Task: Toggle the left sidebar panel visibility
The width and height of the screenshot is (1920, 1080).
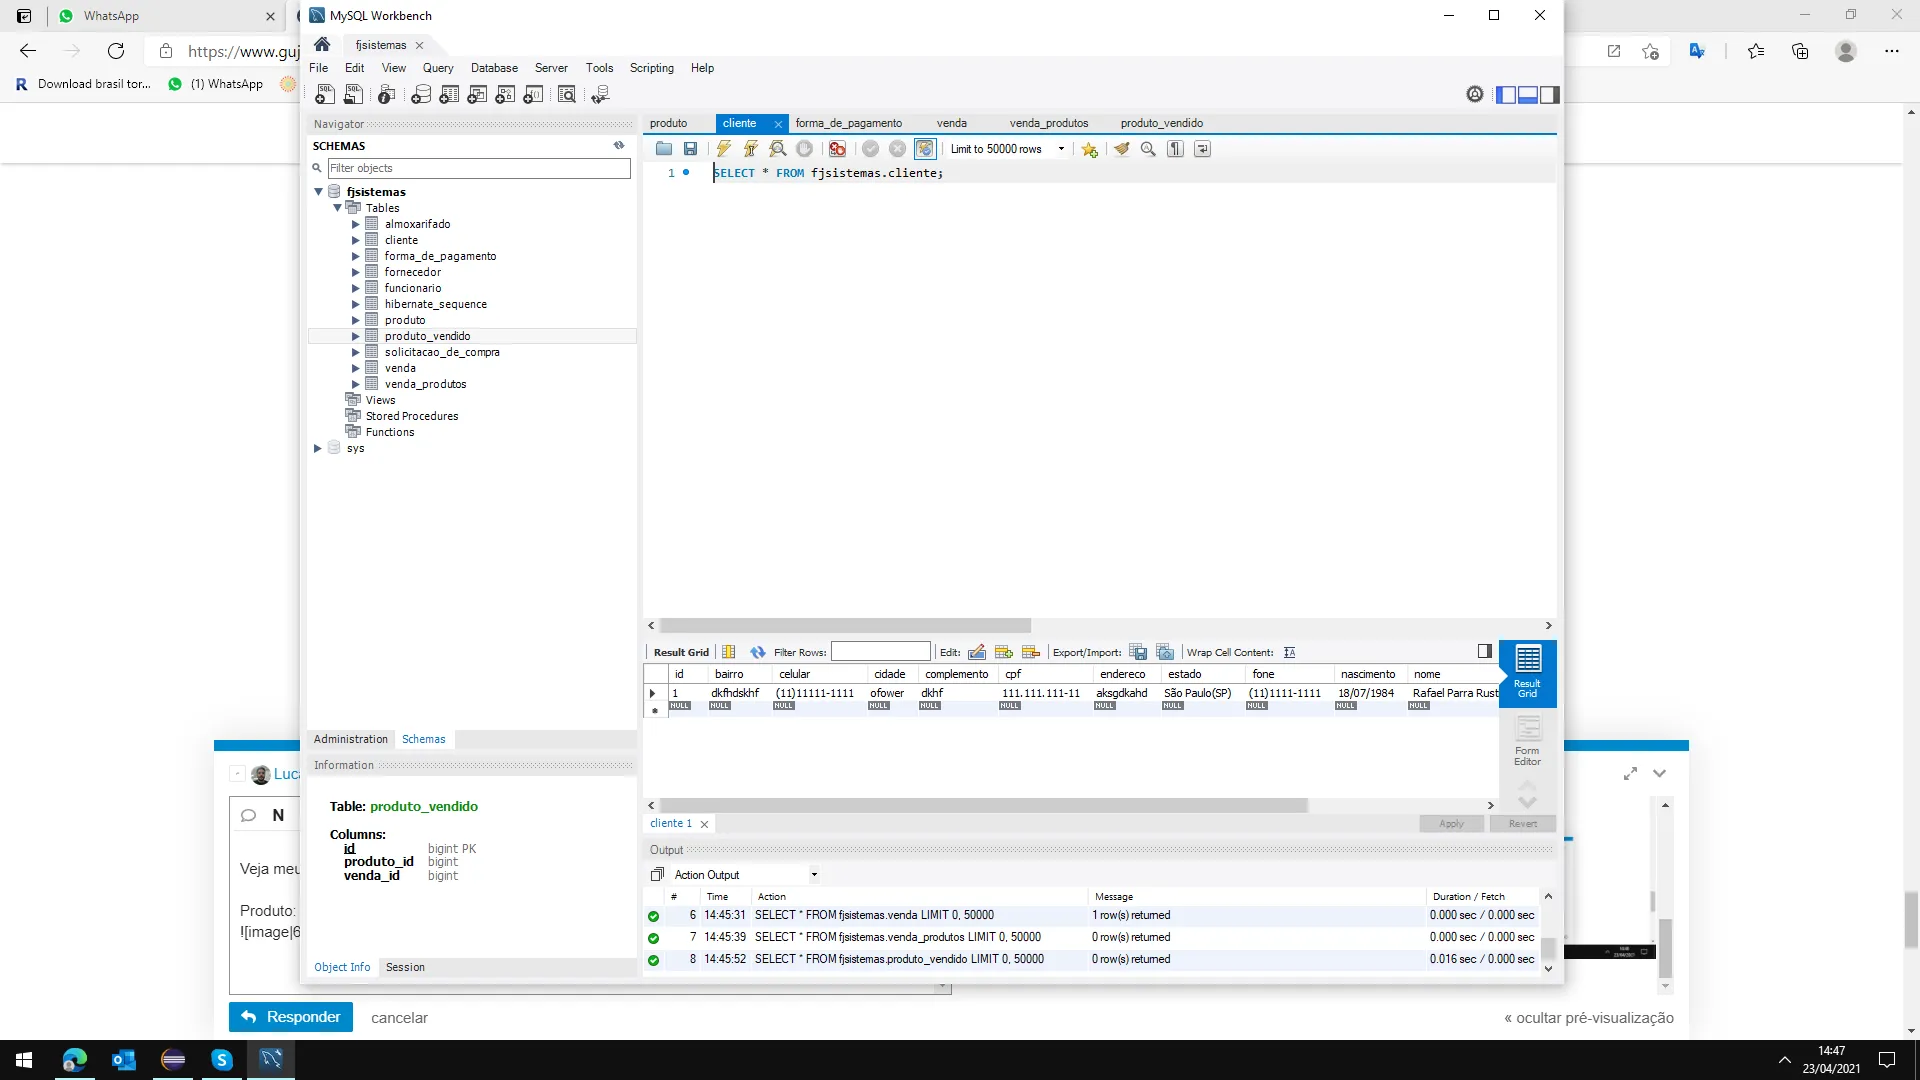Action: [1506, 95]
